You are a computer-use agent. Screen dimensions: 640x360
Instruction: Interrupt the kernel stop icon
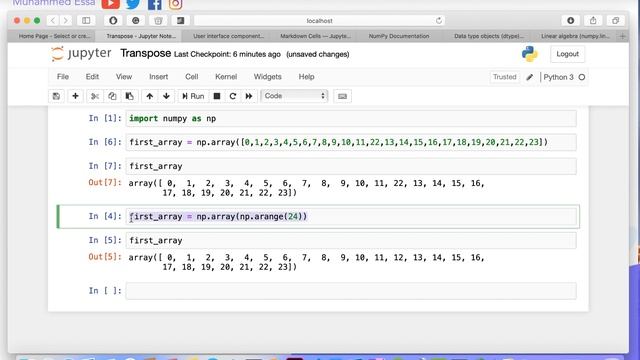(x=217, y=96)
